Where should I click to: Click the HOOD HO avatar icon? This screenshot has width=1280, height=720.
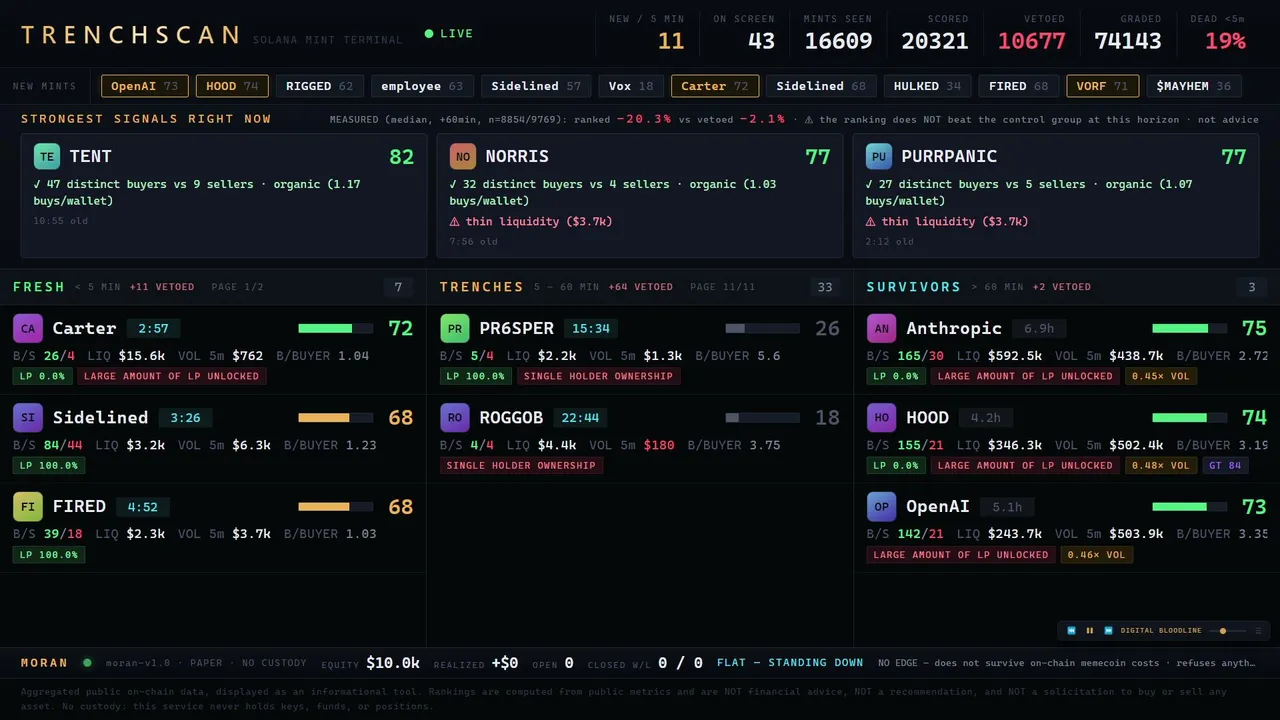(881, 417)
